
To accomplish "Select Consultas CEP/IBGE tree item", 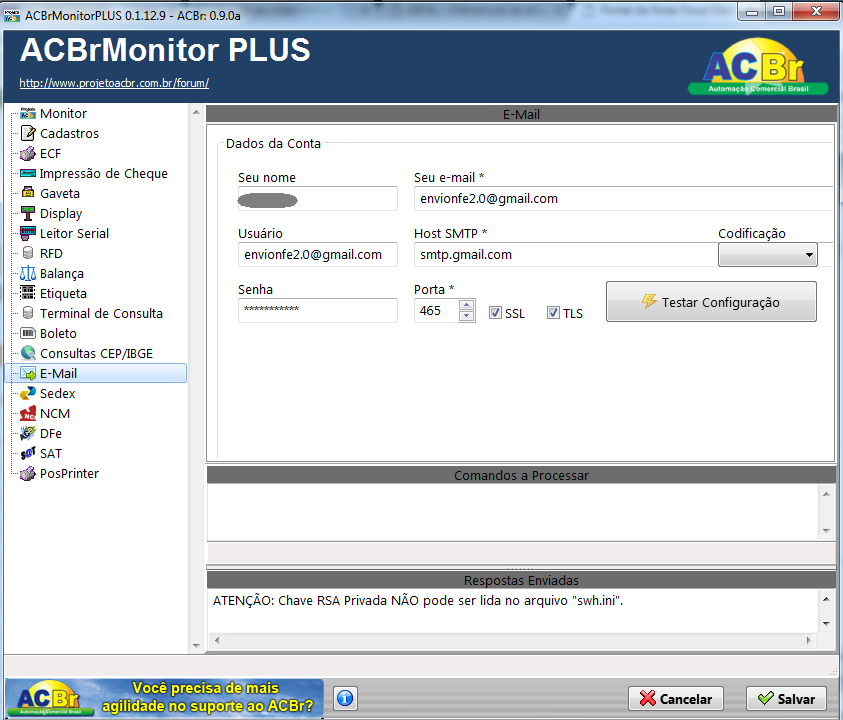I will click(96, 353).
